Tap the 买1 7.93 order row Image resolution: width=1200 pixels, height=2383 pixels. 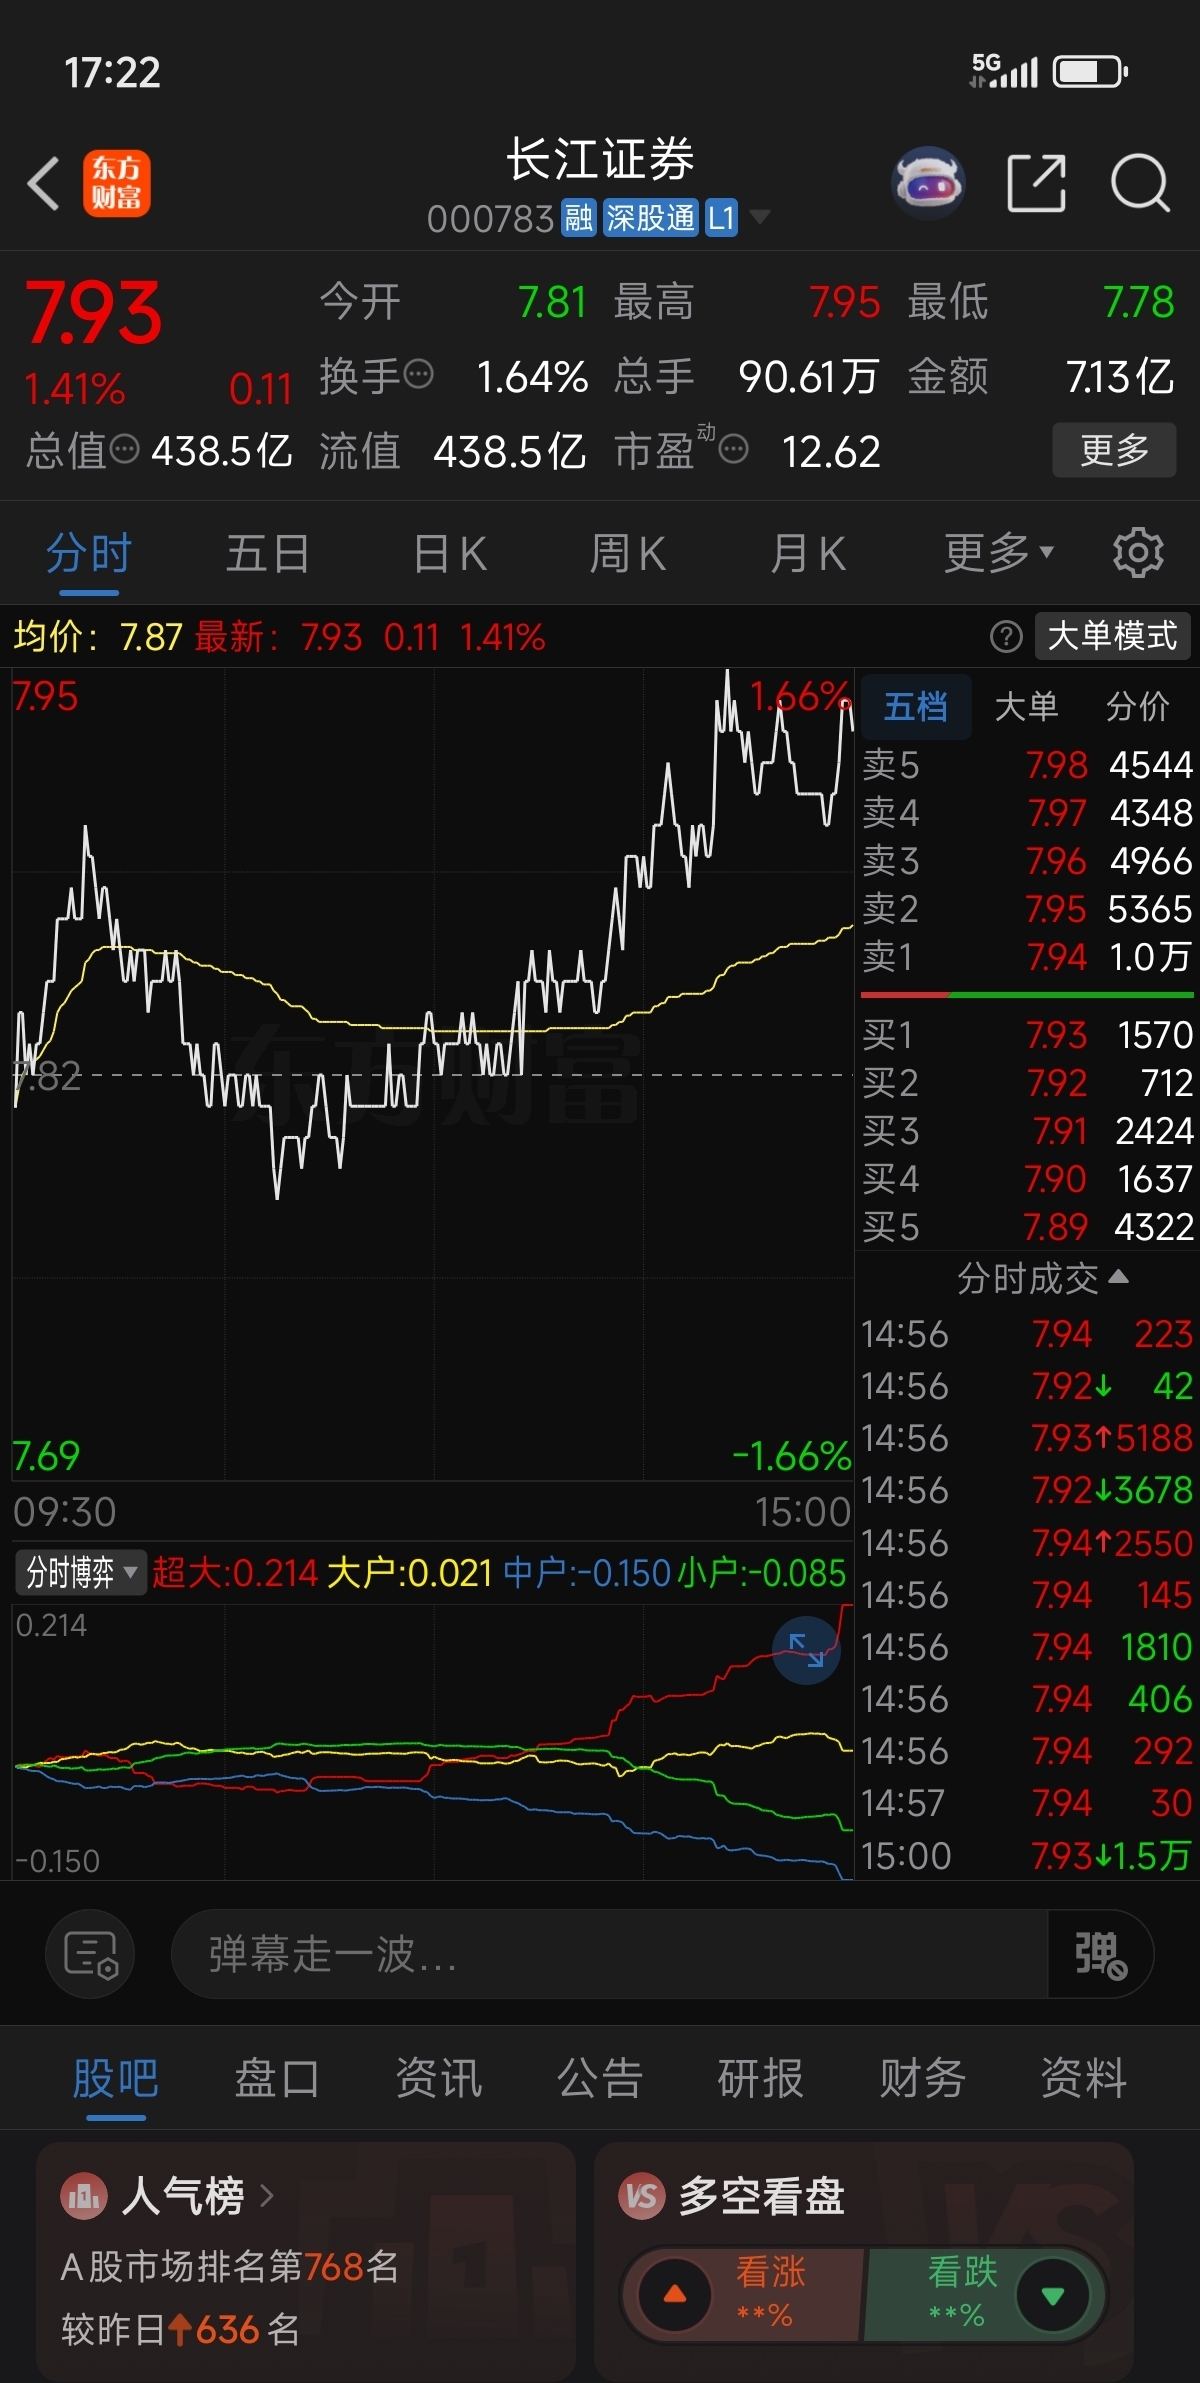click(1027, 1035)
